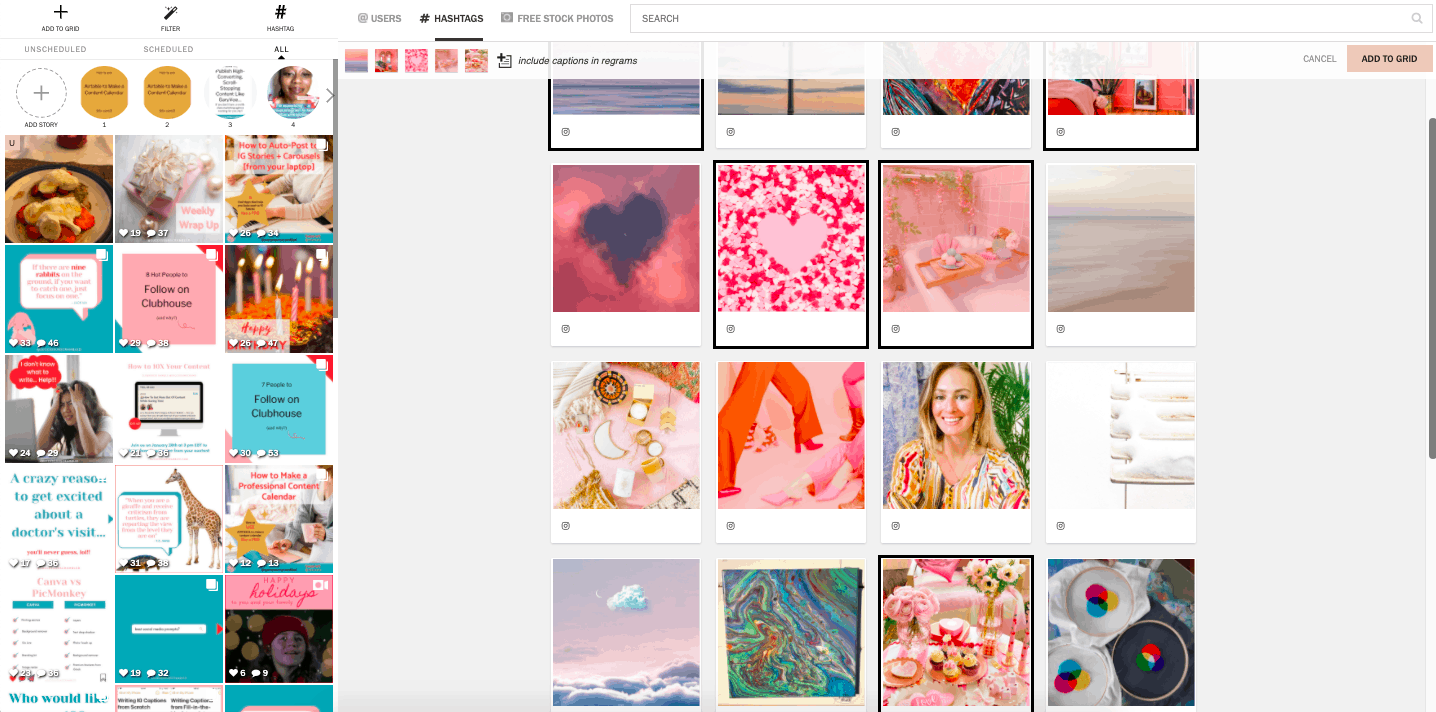Open the Weekly Wrap Up post
Image resolution: width=1436 pixels, height=712 pixels.
[x=169, y=189]
